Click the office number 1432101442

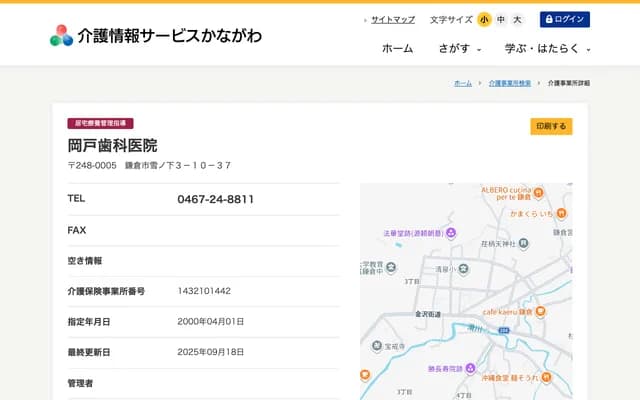point(204,291)
